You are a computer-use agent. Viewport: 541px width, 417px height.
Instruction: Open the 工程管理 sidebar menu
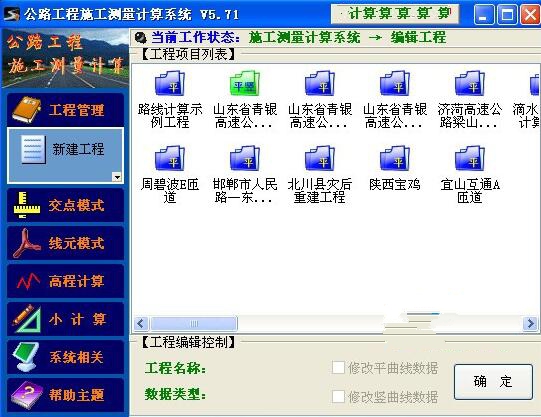pyautogui.click(x=66, y=110)
